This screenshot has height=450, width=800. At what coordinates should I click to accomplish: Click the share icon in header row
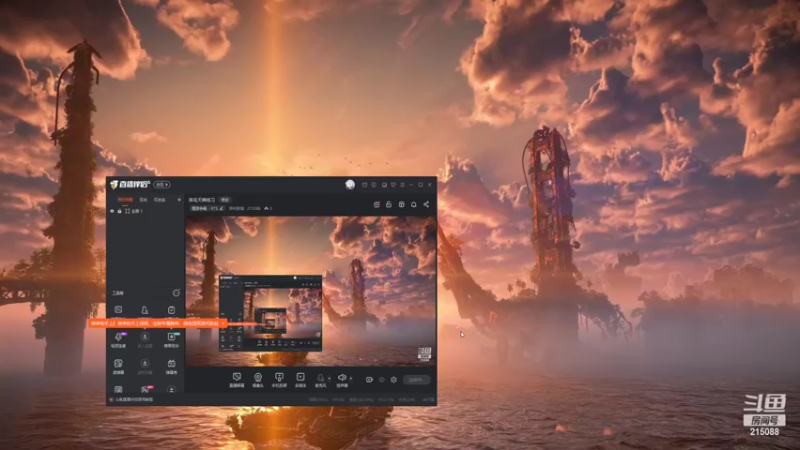click(426, 205)
